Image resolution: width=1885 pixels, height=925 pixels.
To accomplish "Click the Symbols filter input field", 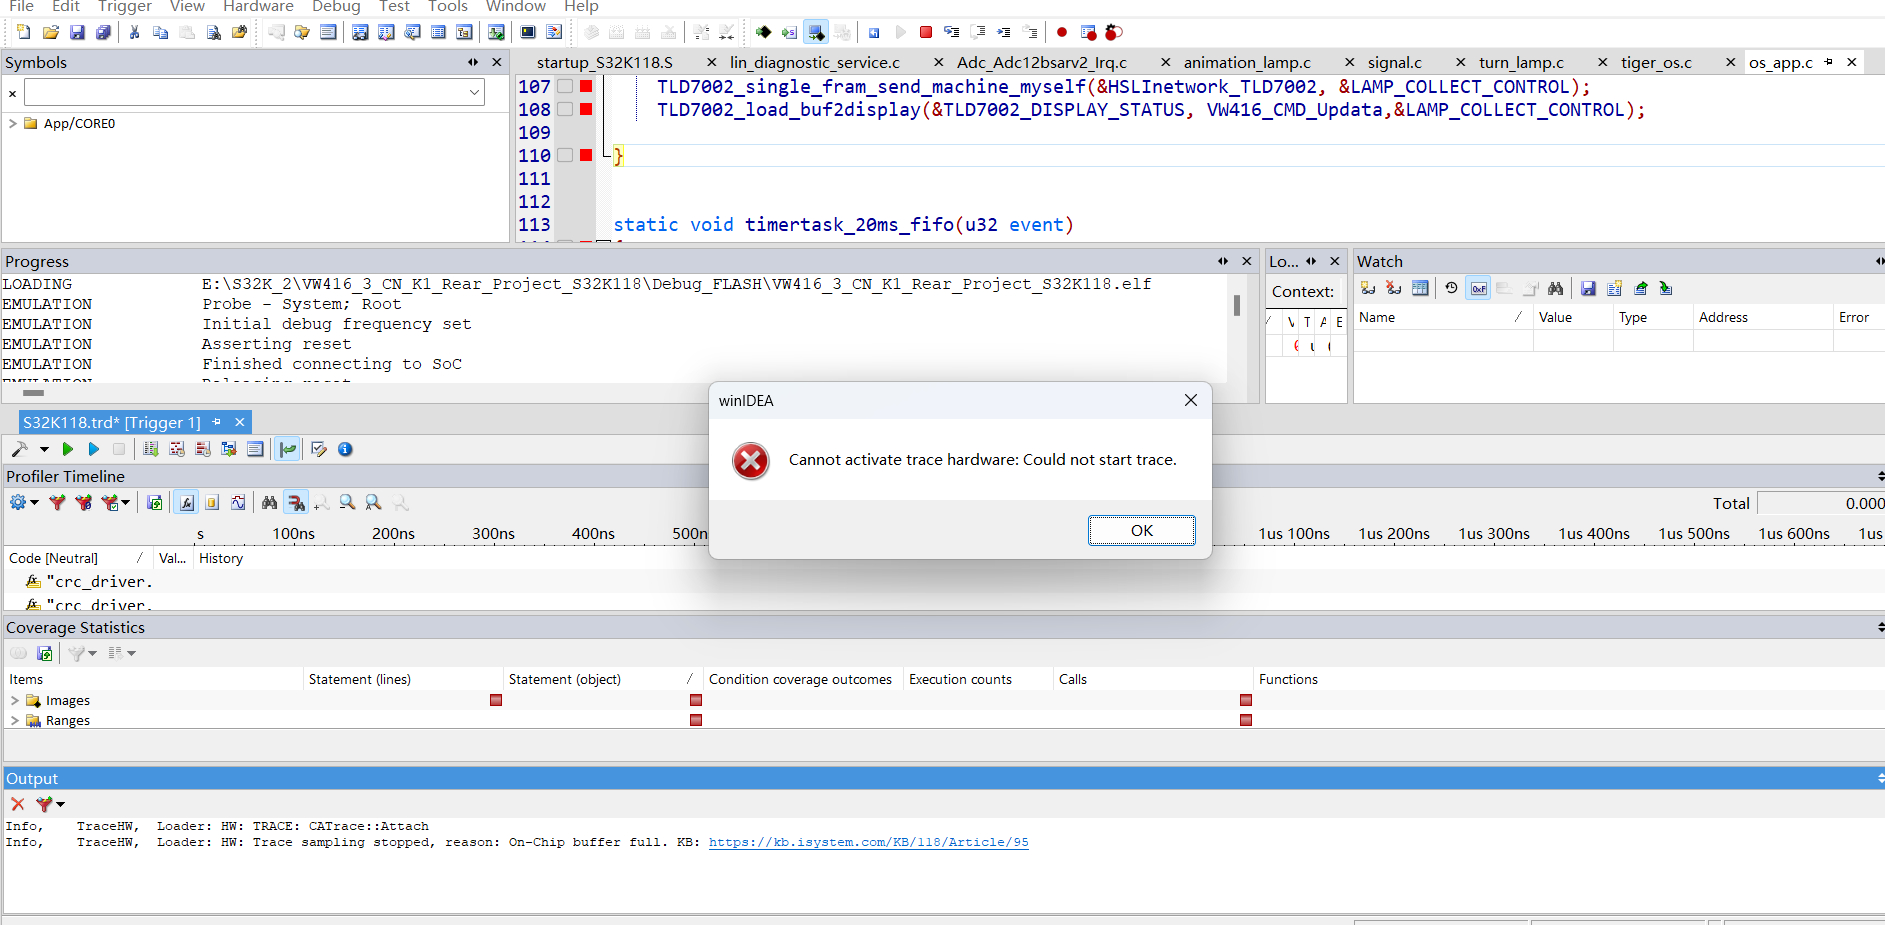I will 245,92.
